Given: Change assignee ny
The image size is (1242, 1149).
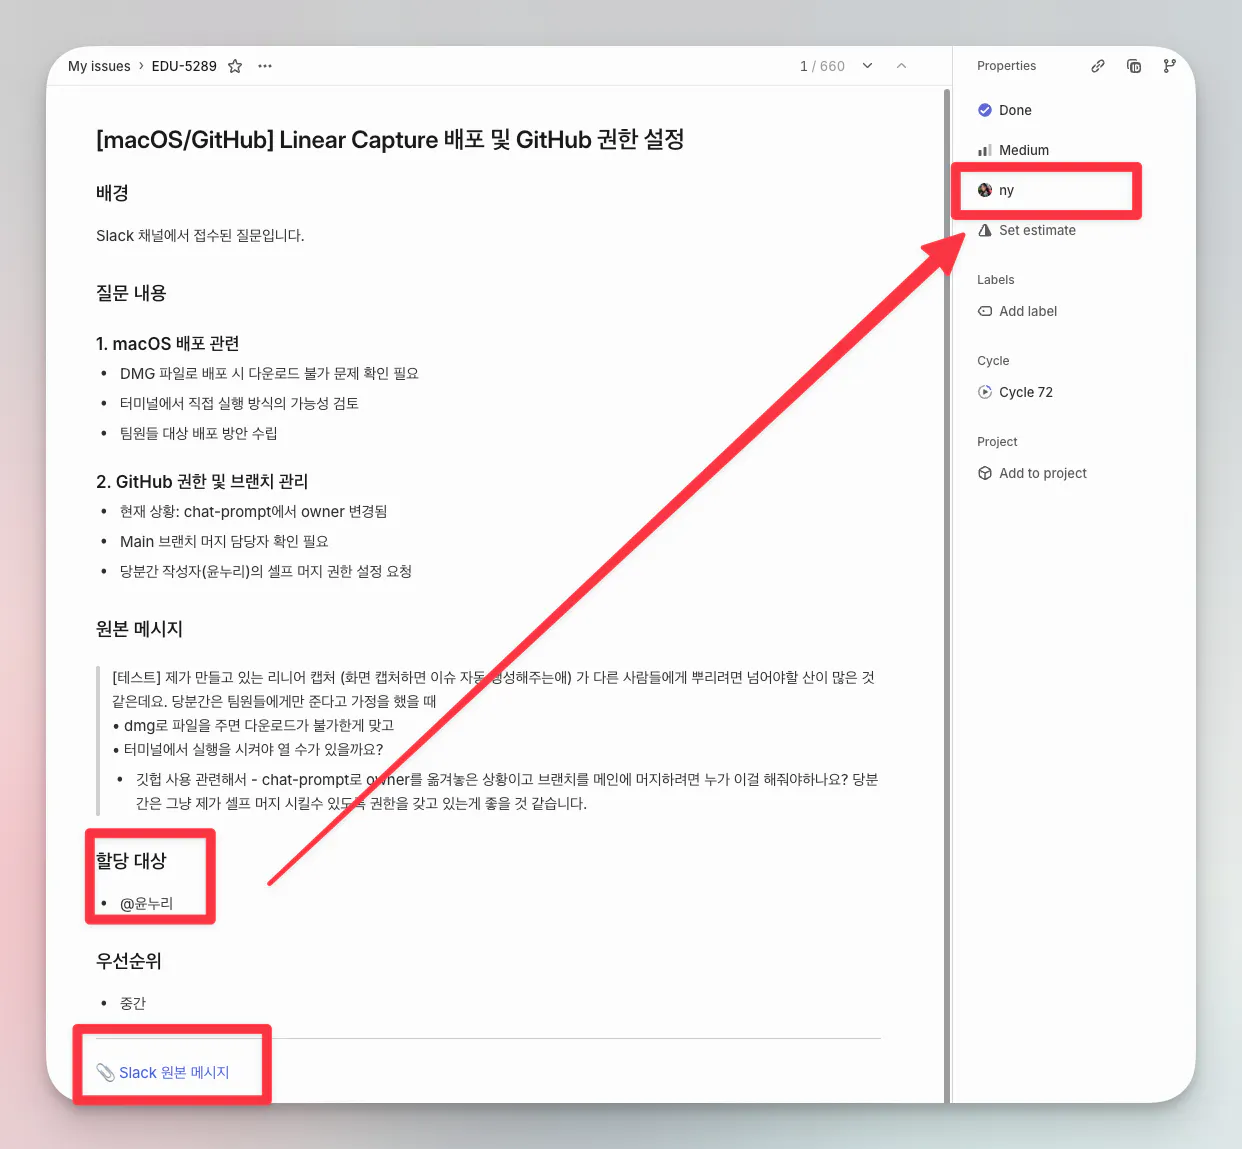Looking at the screenshot, I should [x=996, y=190].
